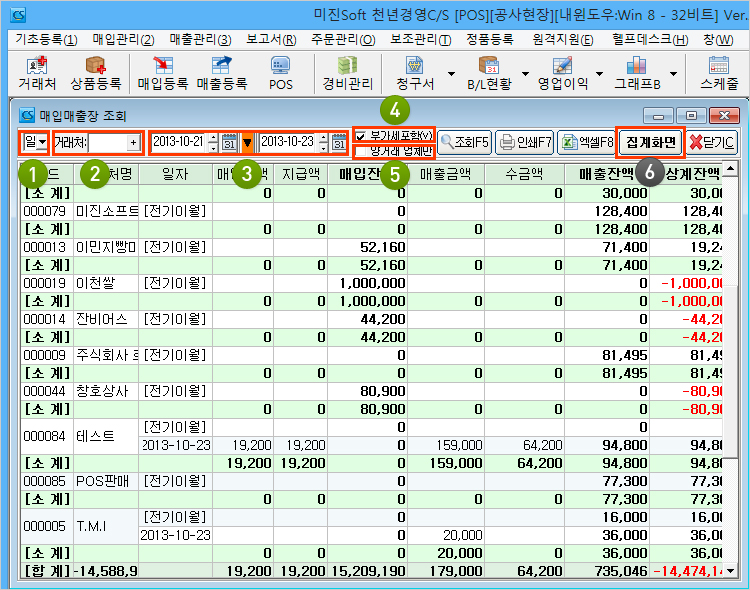The image size is (750, 590).
Task: Click the 15,209,190 total cell
Action: 367,571
